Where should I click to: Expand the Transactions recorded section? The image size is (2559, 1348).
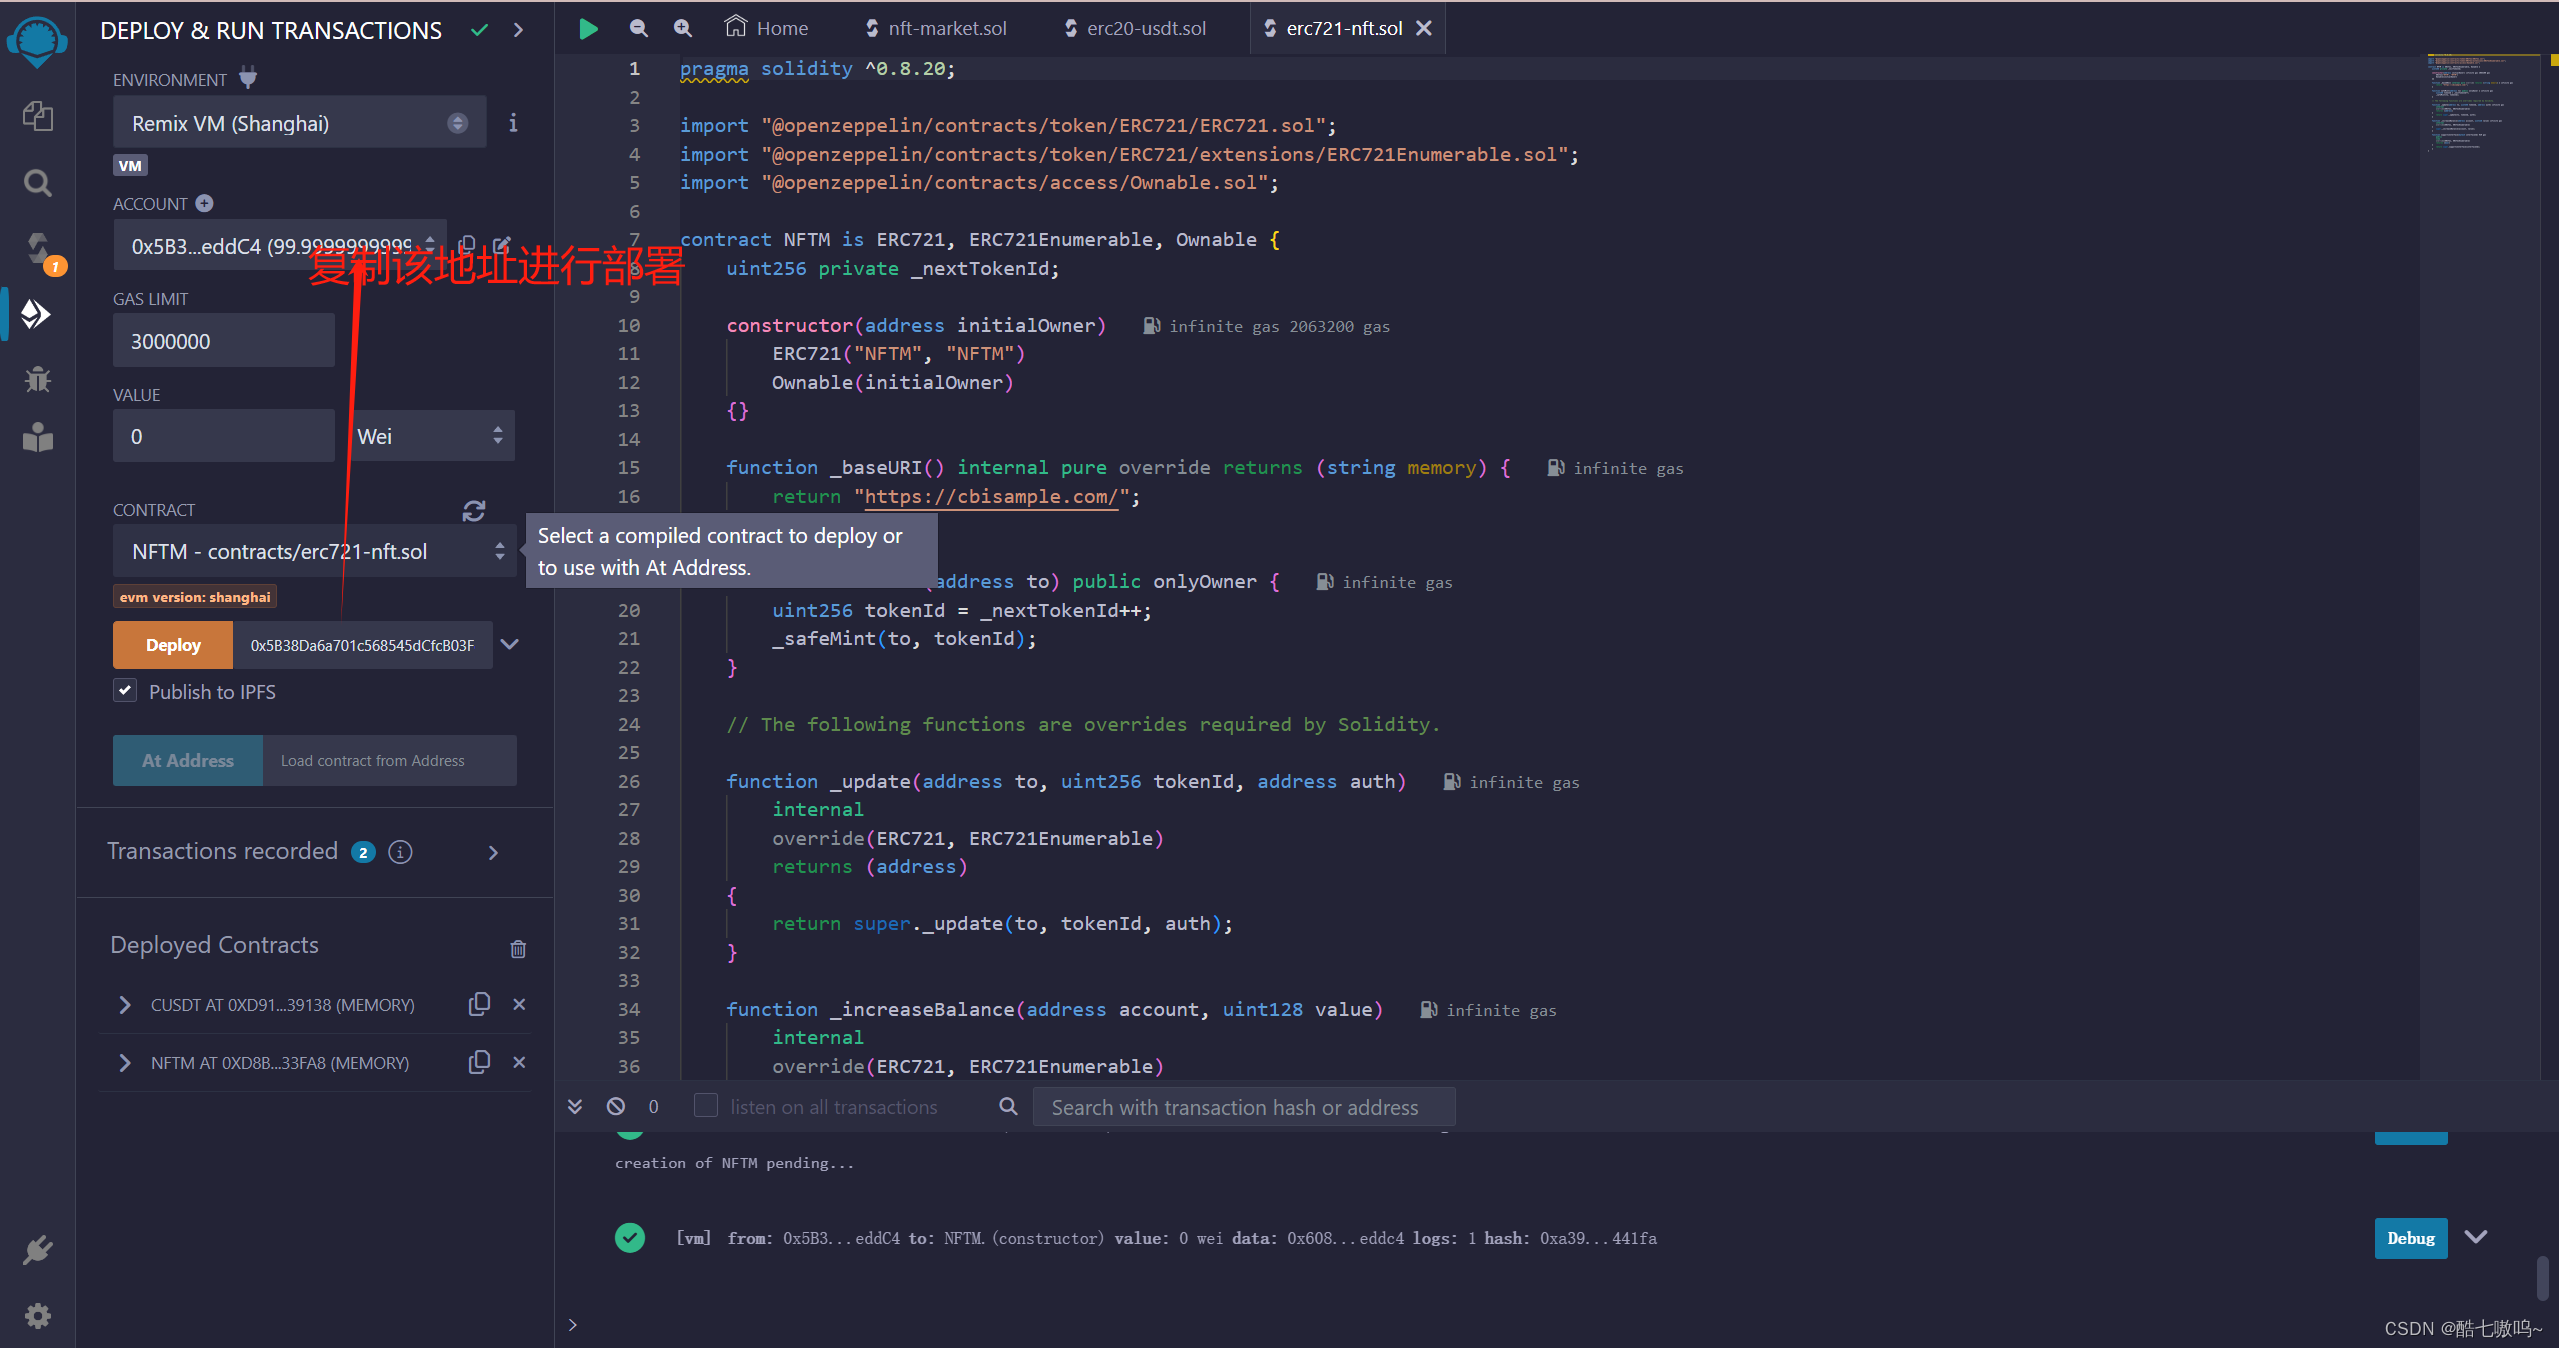(x=501, y=852)
